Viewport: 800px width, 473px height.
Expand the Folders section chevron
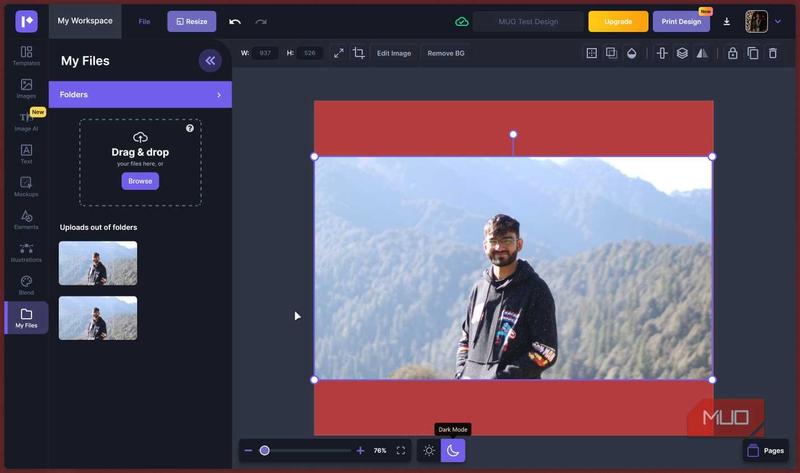coord(219,95)
